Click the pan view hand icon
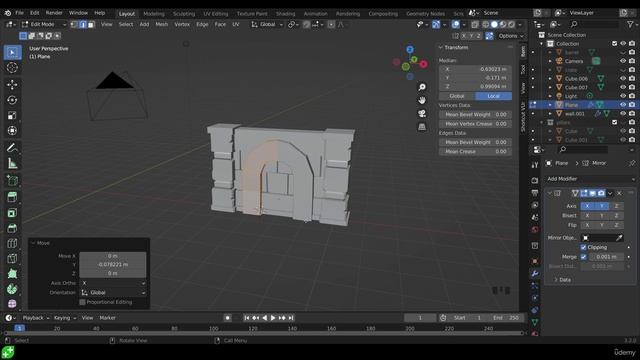640x360 pixels. tap(422, 100)
